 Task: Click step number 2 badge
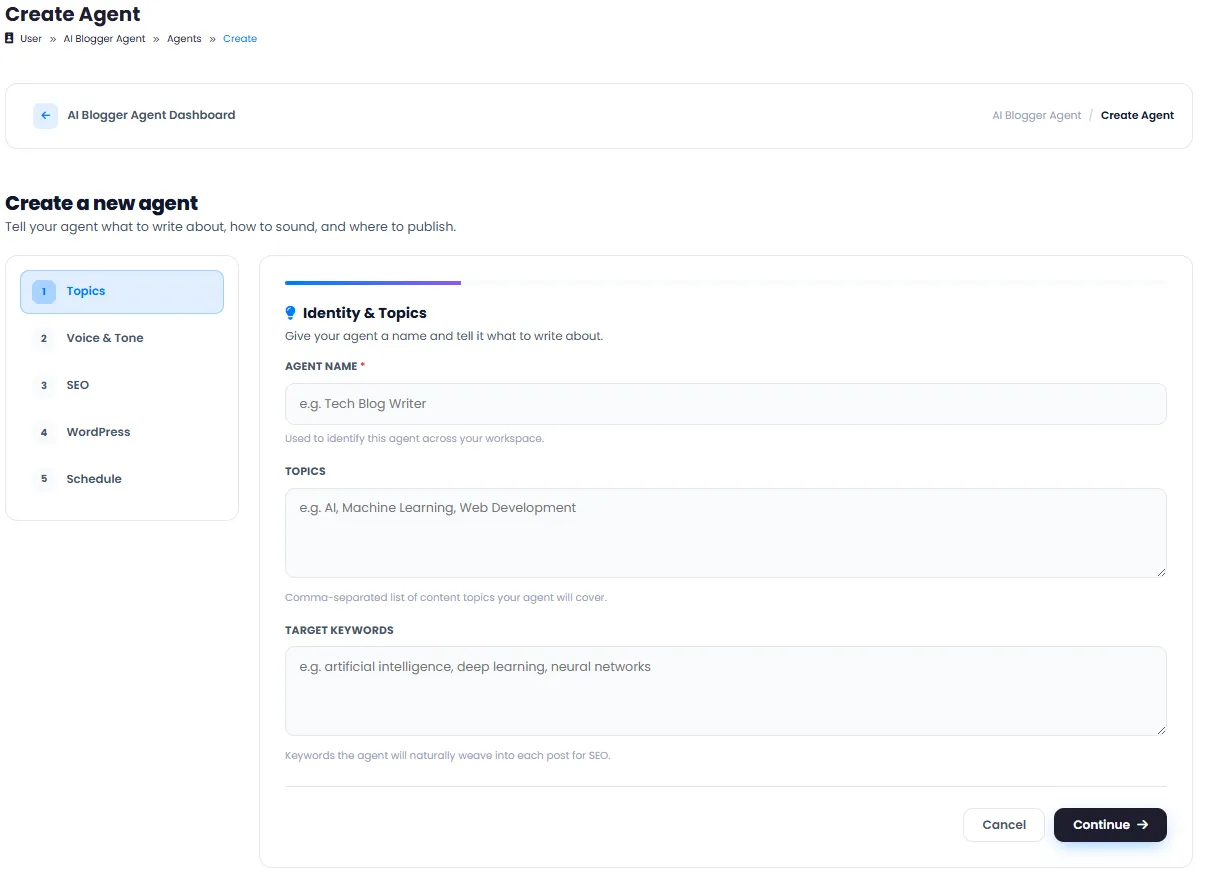(x=44, y=339)
